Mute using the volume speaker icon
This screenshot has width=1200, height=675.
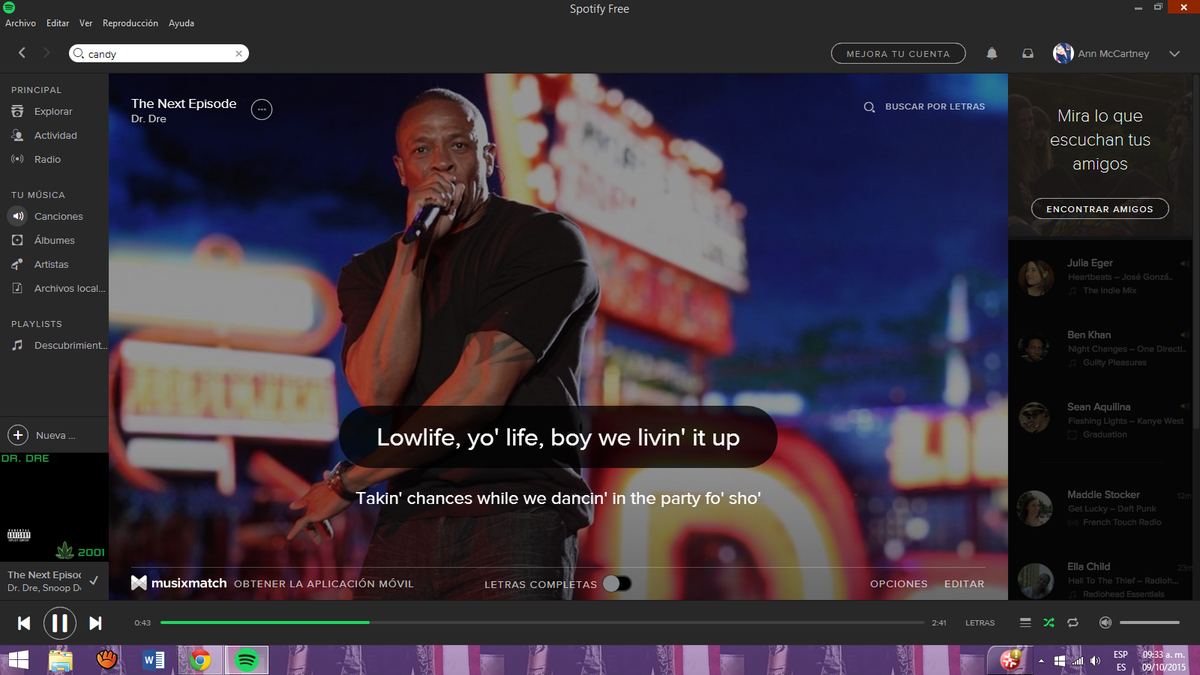click(1105, 623)
